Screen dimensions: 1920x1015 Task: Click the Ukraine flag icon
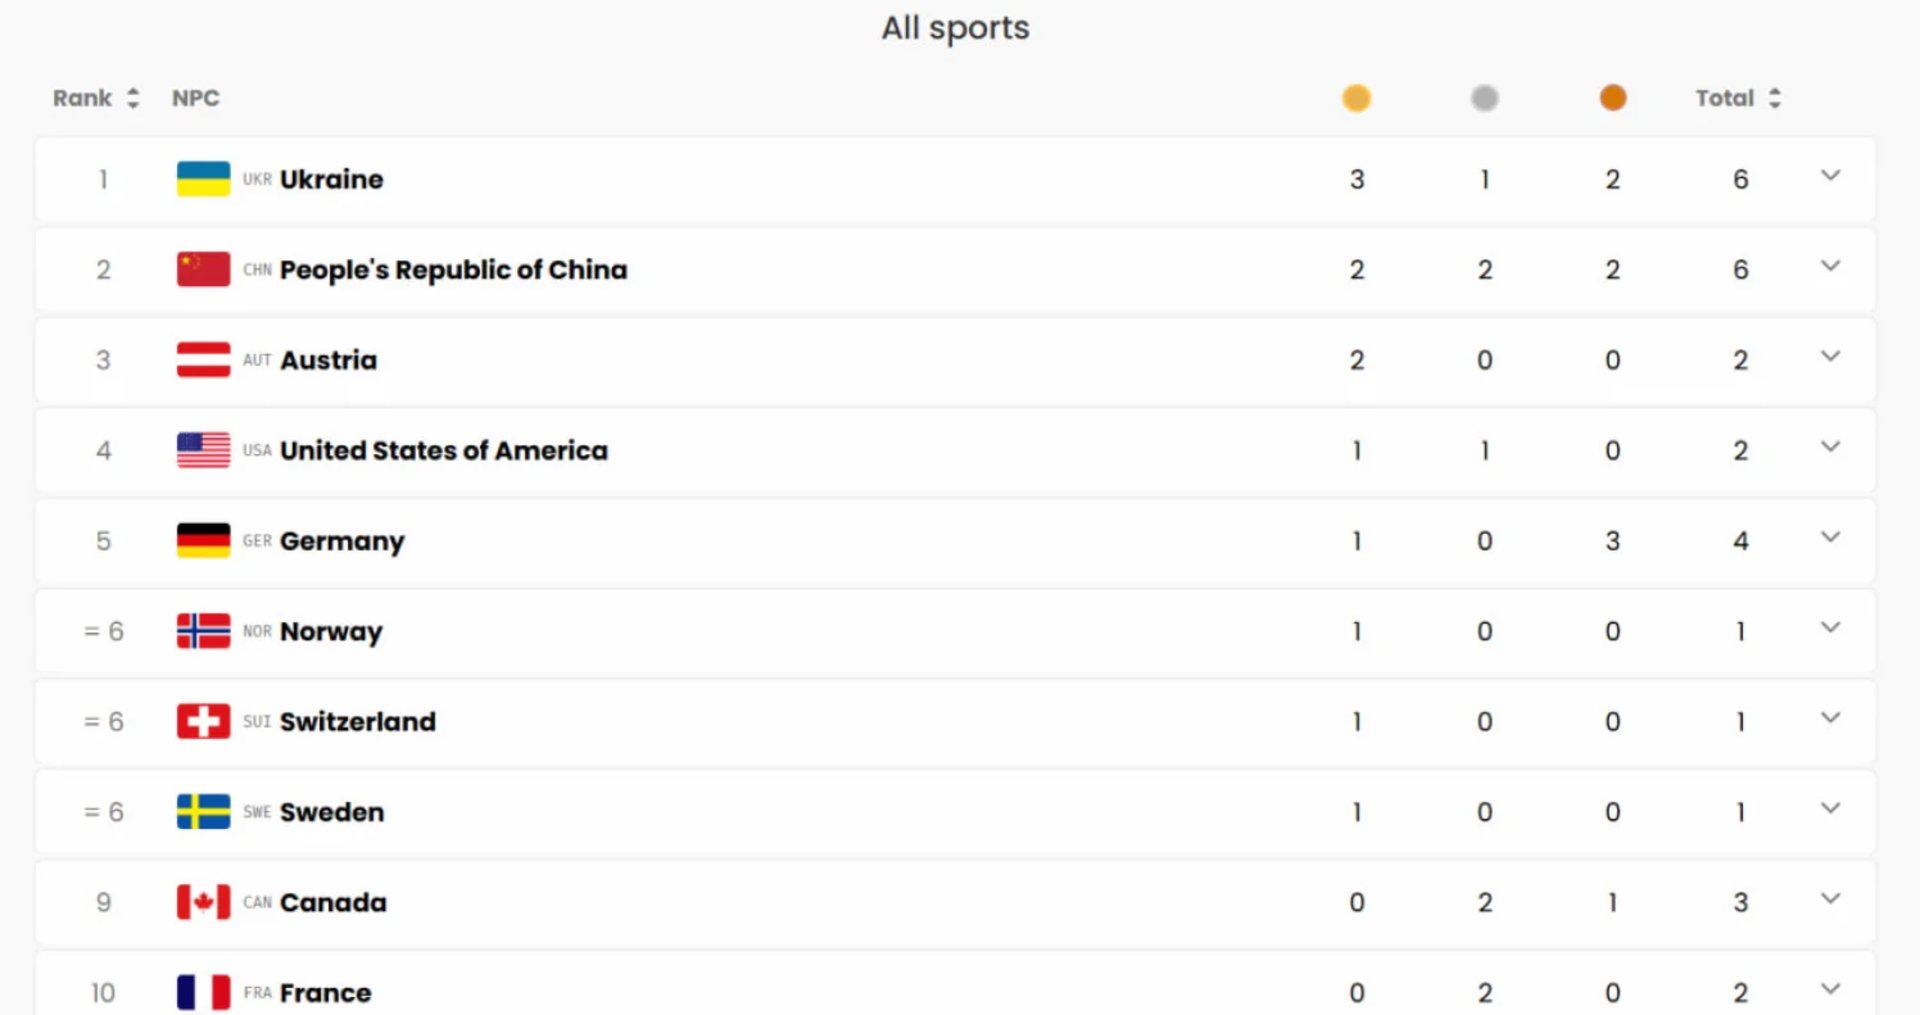203,179
